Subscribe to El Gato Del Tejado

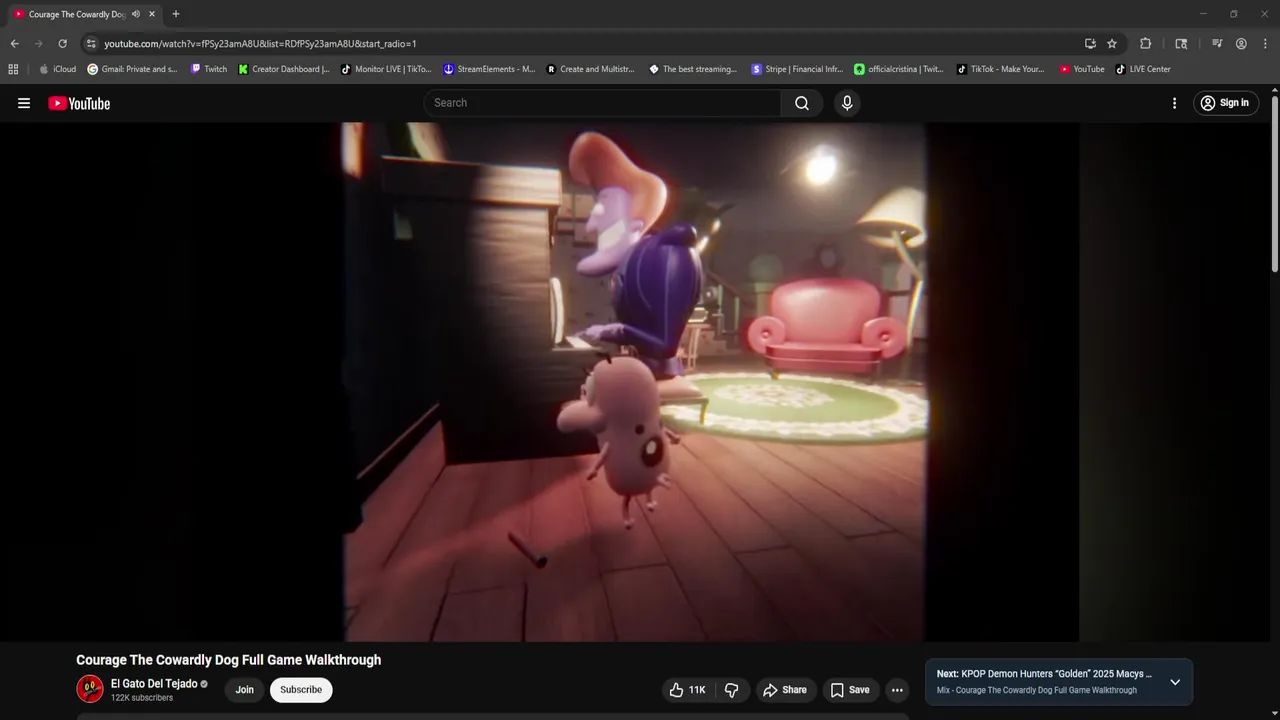tap(301, 690)
